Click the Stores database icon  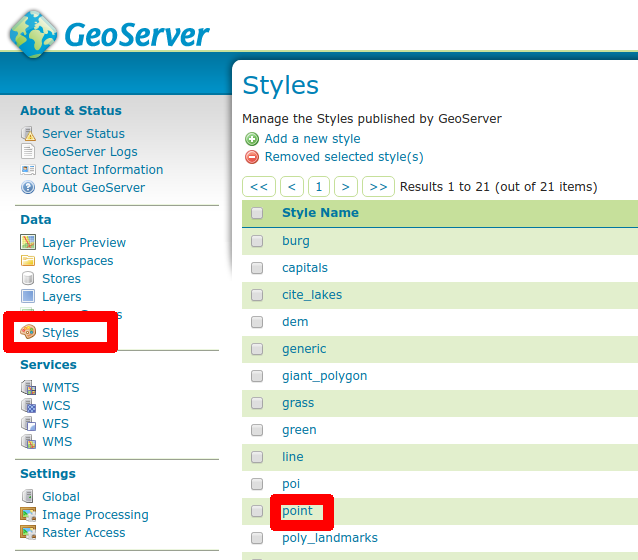(28, 278)
